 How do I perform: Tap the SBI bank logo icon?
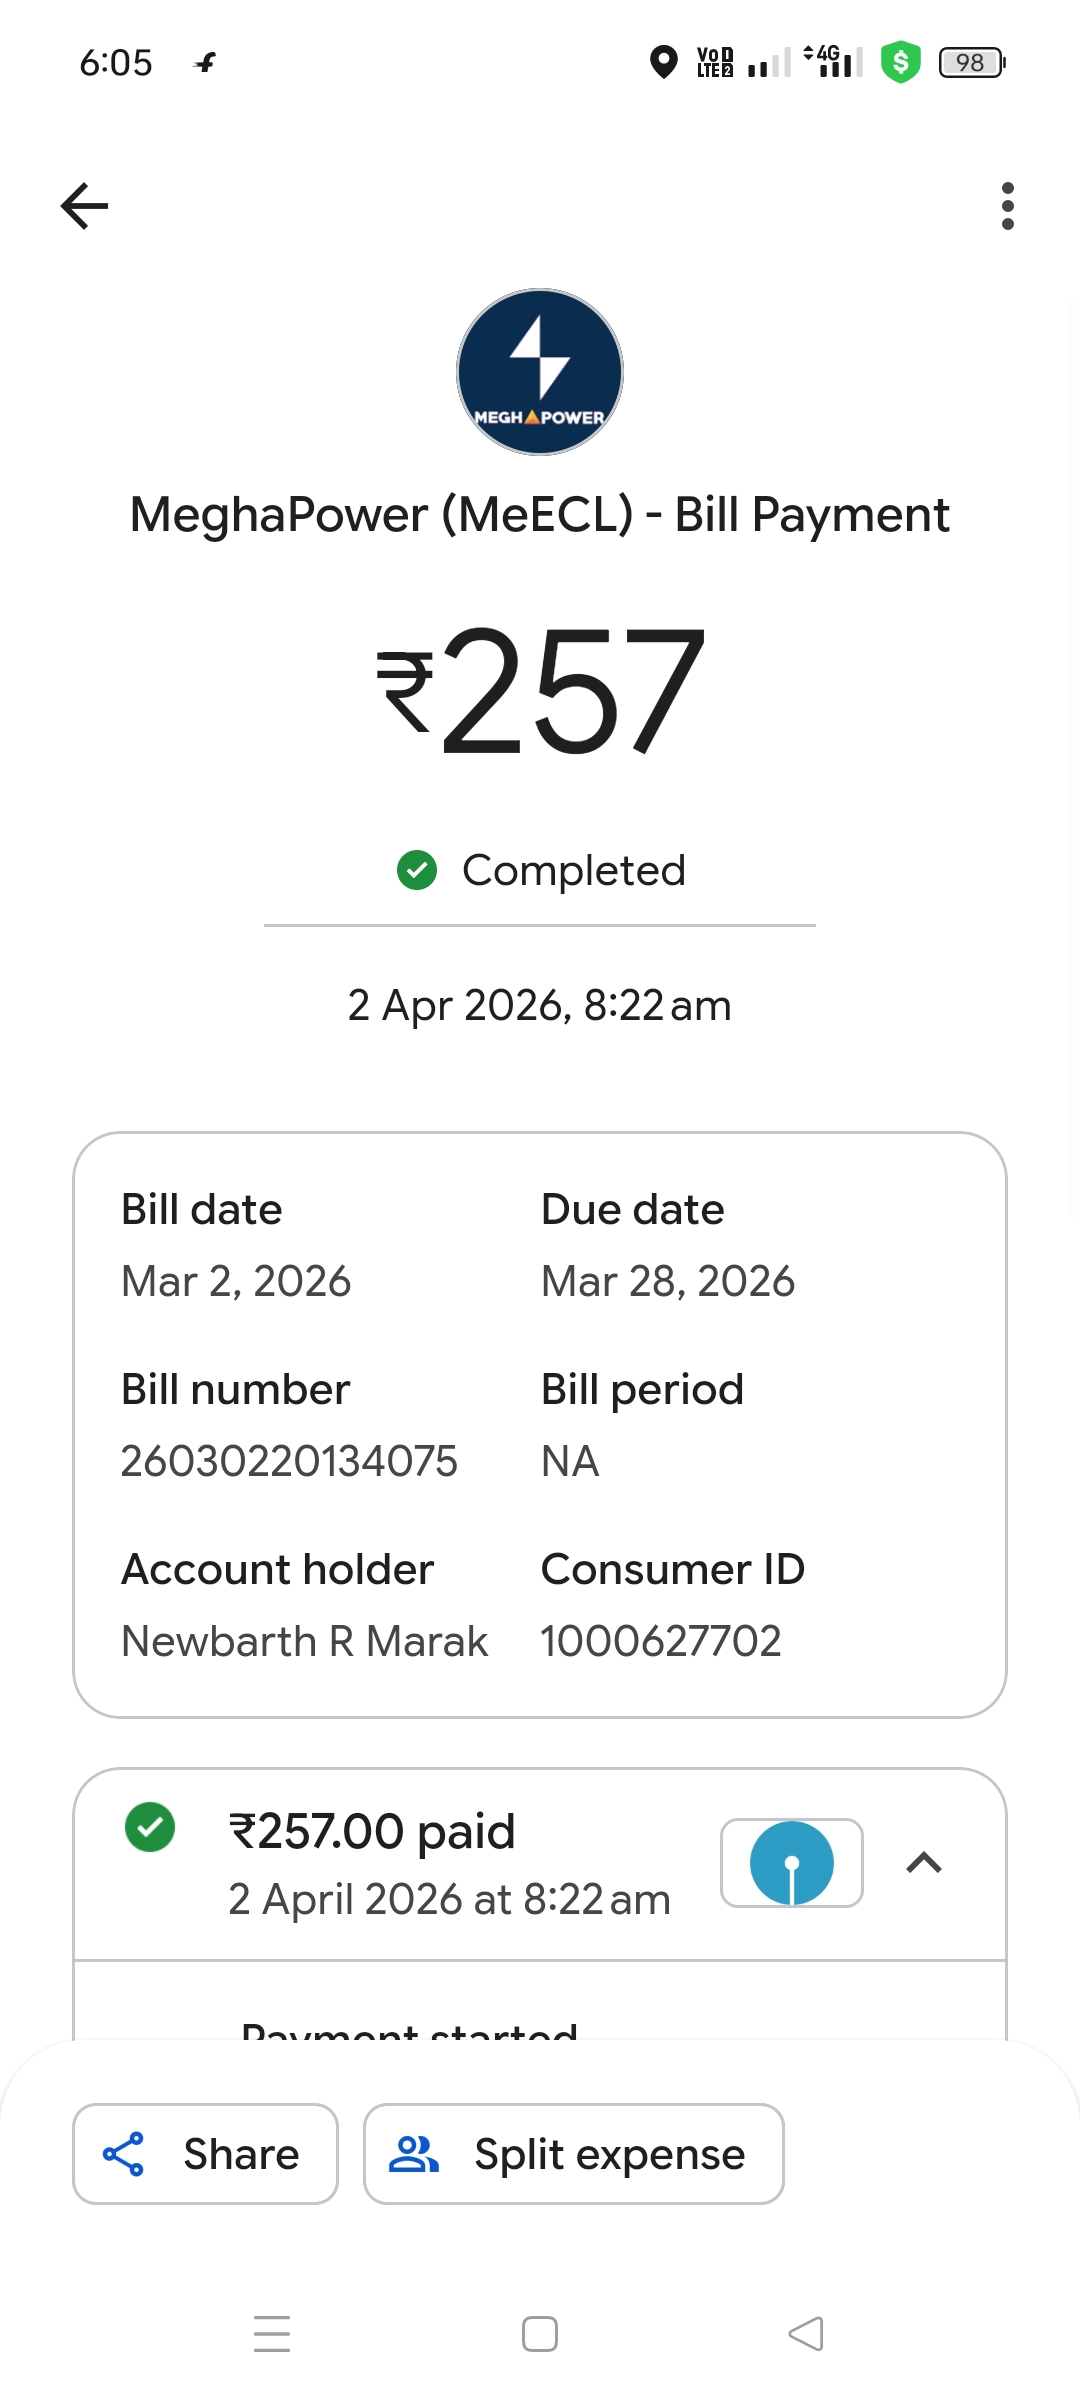pyautogui.click(x=792, y=1863)
